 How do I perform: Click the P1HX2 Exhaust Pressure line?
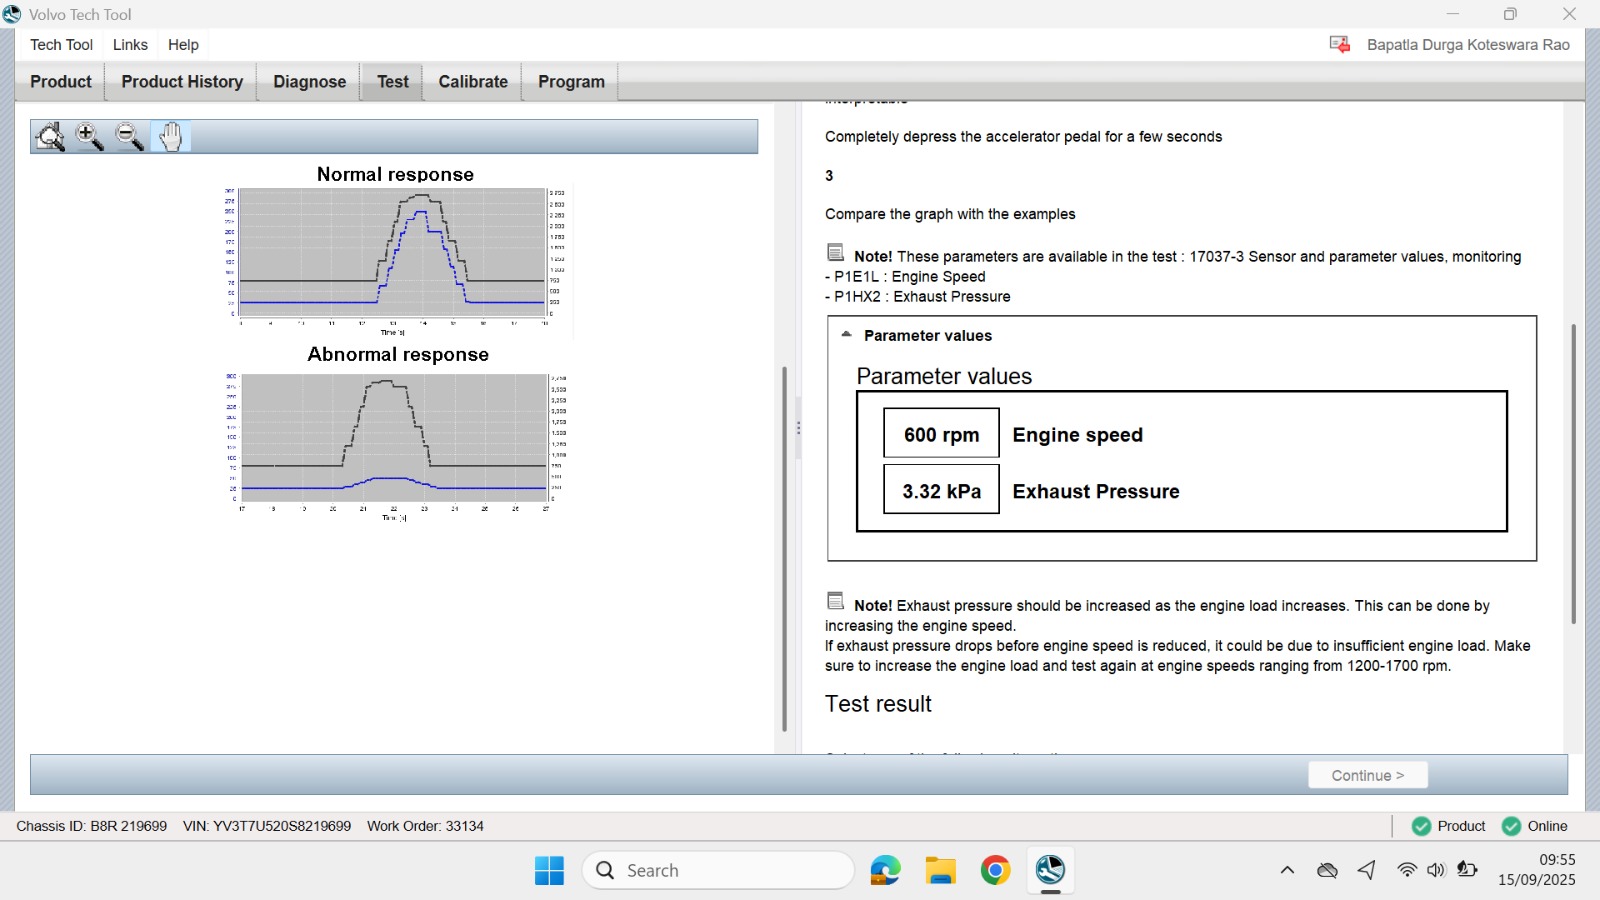click(x=918, y=297)
